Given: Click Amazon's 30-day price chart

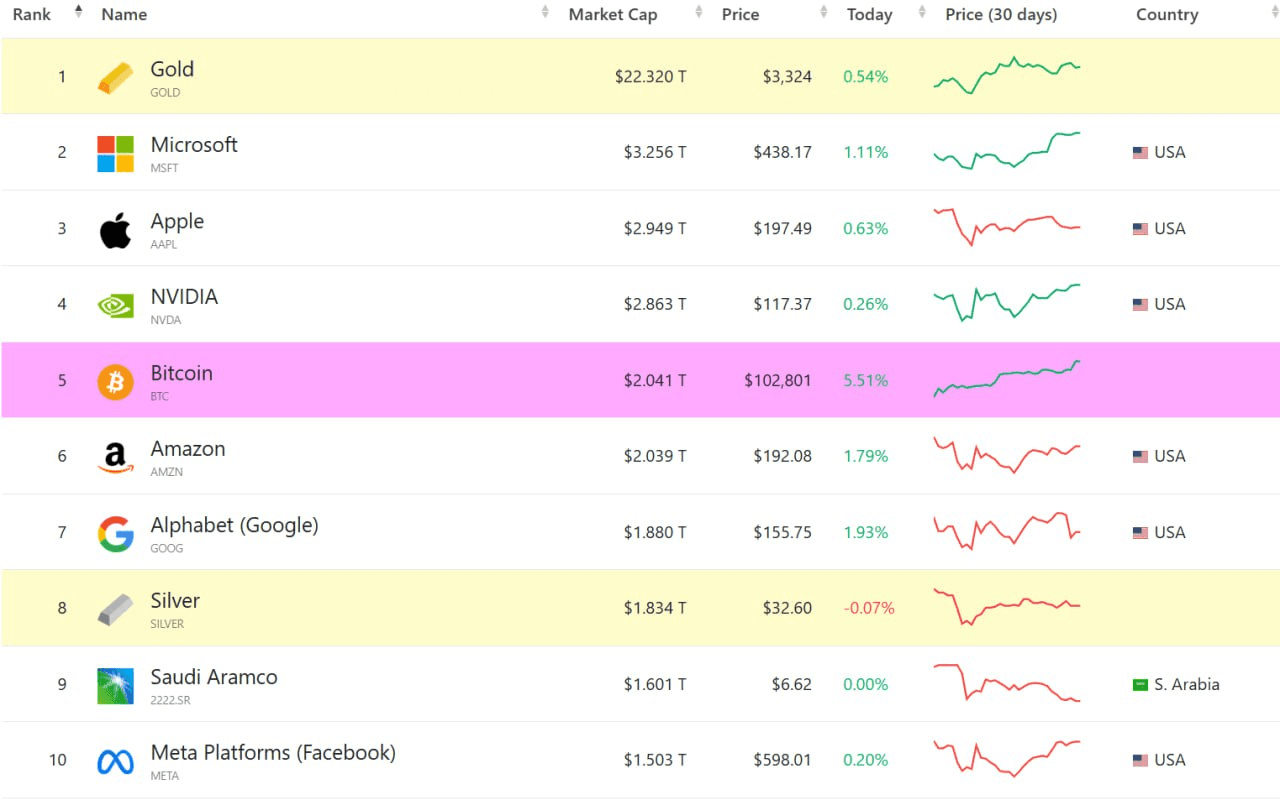Looking at the screenshot, I should (1007, 455).
